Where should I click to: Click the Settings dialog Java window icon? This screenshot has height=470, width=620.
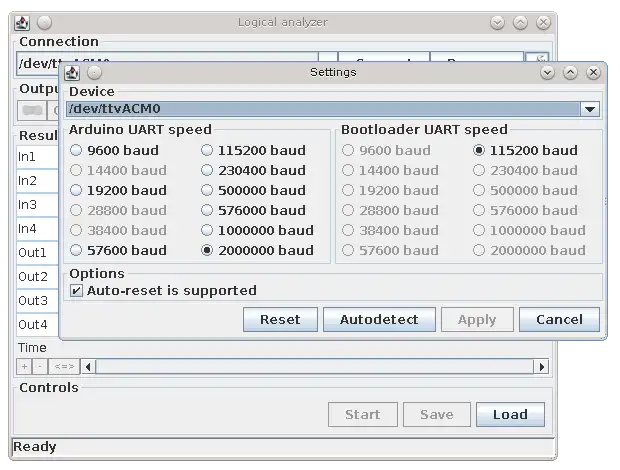[72, 73]
